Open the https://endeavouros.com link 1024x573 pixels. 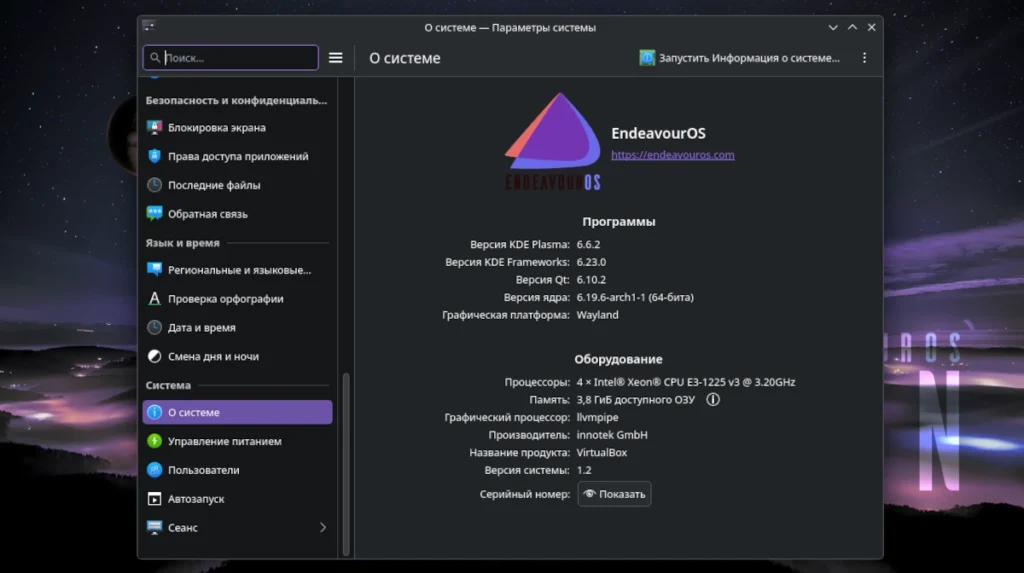click(x=673, y=155)
